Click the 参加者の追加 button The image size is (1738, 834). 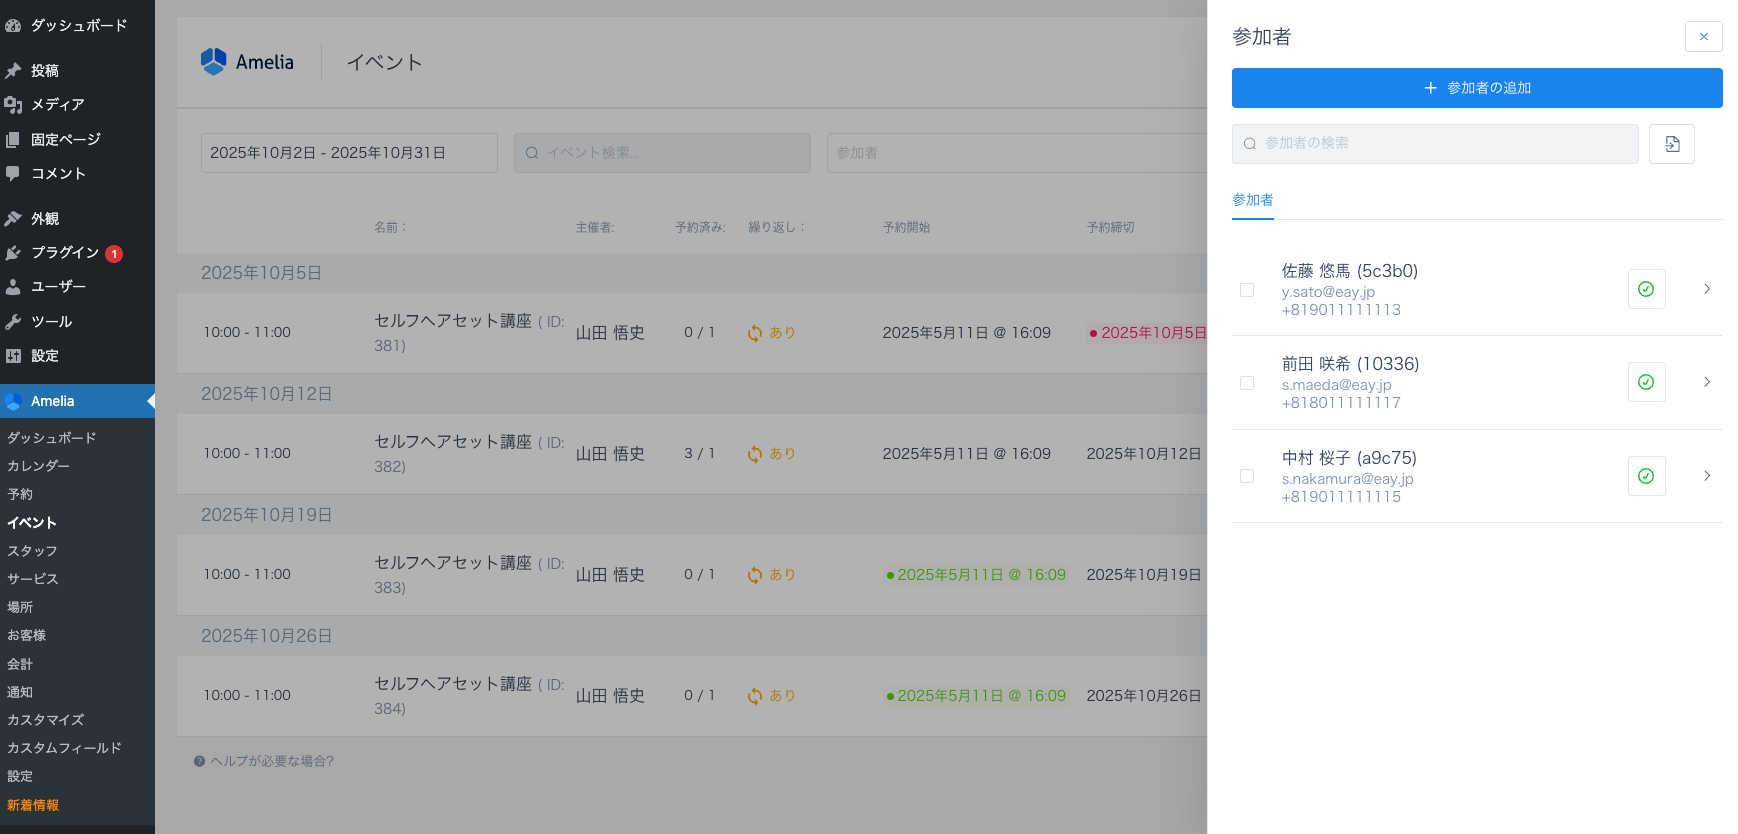tap(1476, 88)
